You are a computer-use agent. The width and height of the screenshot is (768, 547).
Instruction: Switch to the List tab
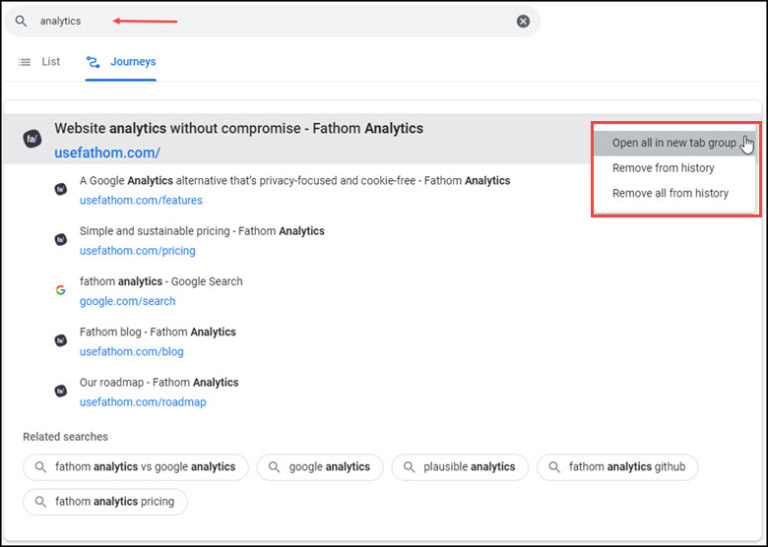pyautogui.click(x=39, y=62)
